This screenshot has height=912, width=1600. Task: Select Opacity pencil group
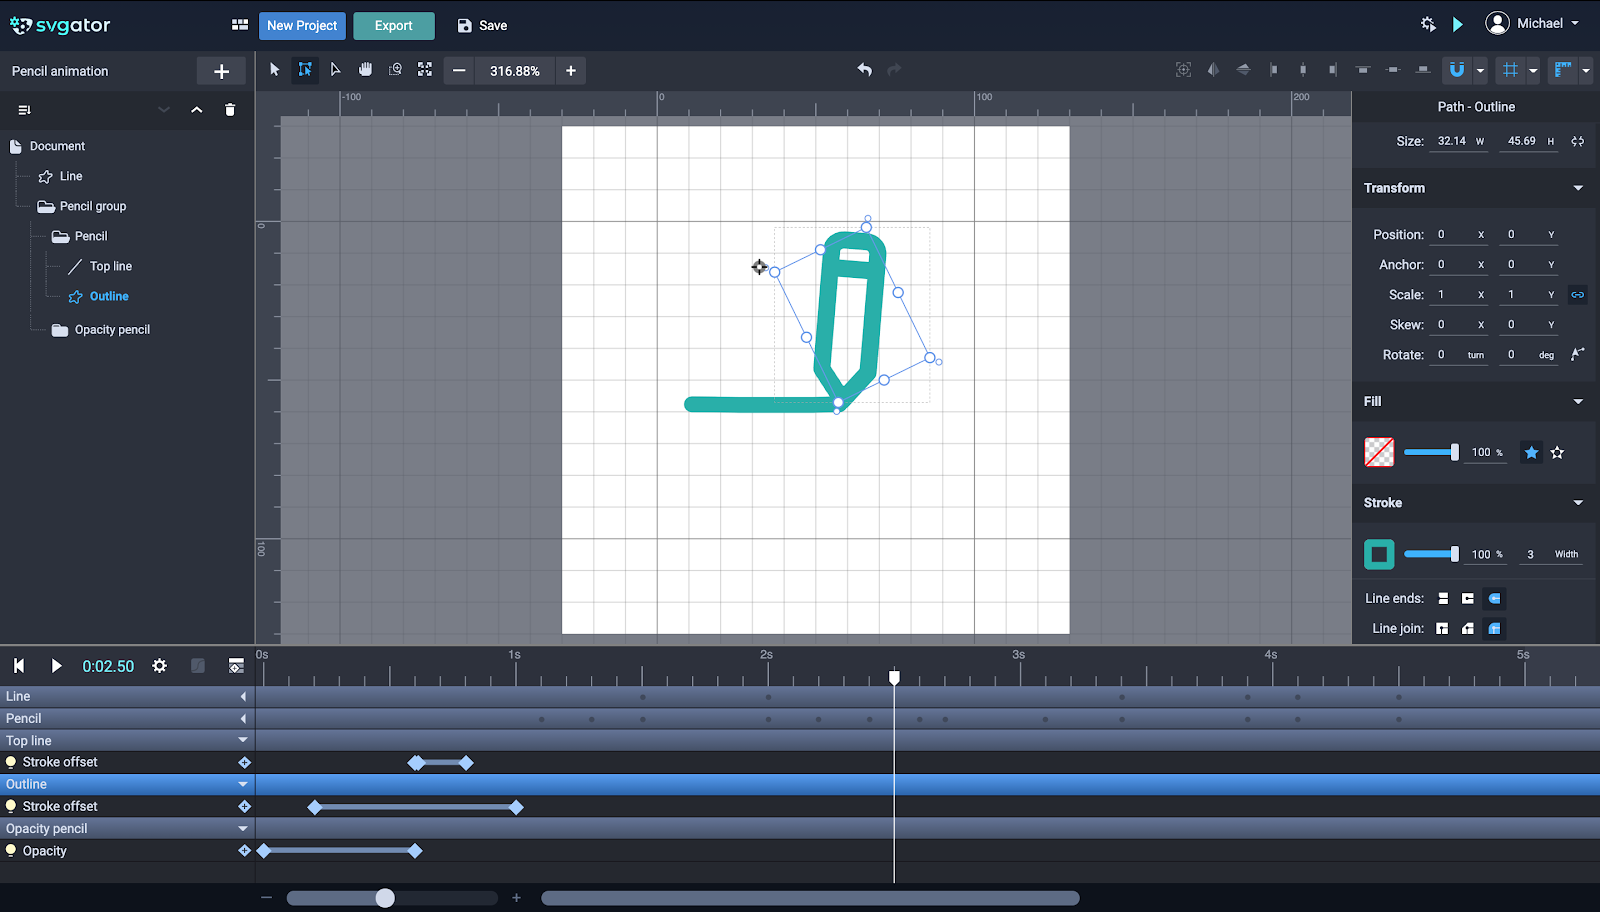coord(112,330)
